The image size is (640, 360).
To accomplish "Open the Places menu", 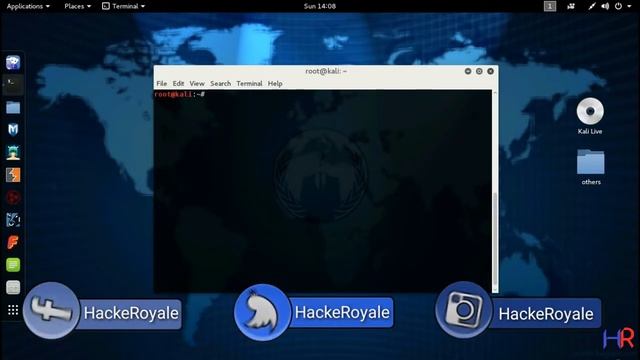I will coord(78,6).
